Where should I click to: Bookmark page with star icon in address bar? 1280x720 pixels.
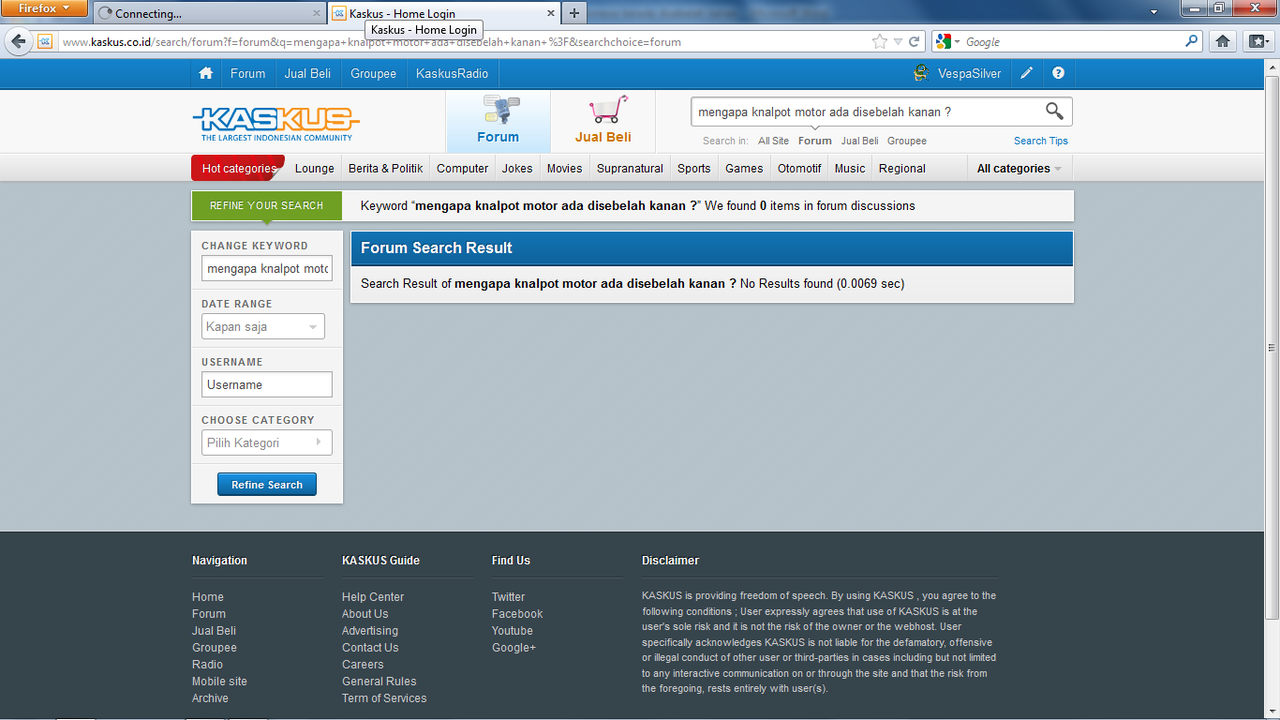tap(879, 42)
